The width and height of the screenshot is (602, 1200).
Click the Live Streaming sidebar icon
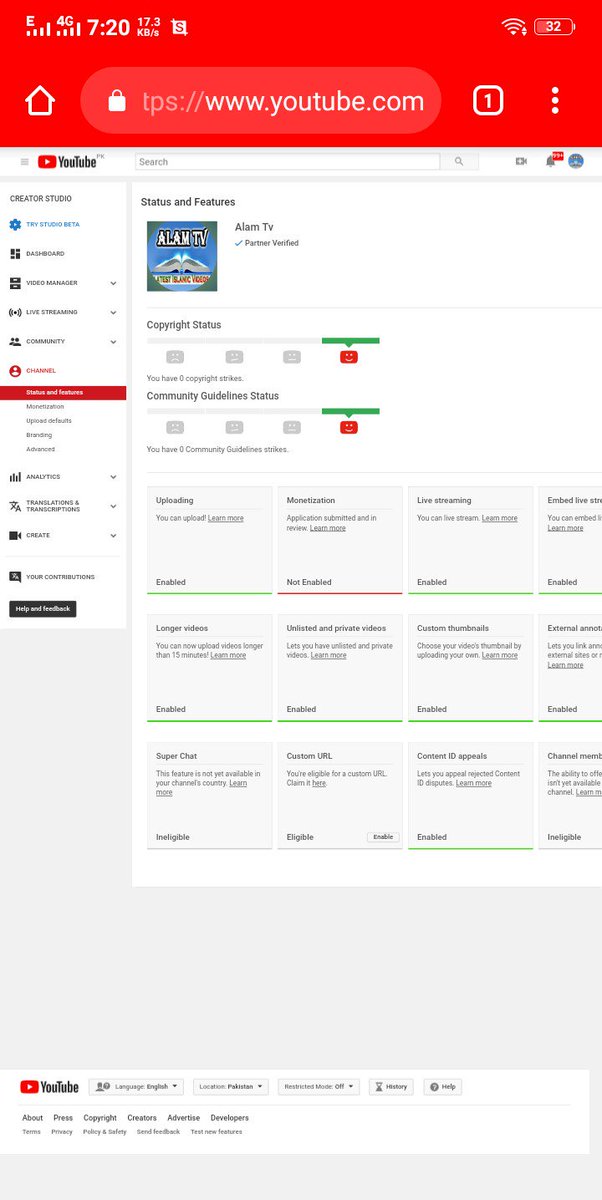point(15,312)
